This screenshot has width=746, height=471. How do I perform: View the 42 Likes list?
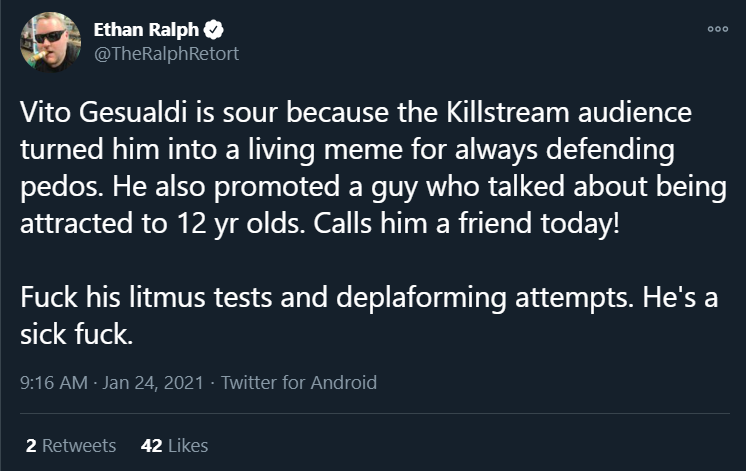tap(175, 446)
